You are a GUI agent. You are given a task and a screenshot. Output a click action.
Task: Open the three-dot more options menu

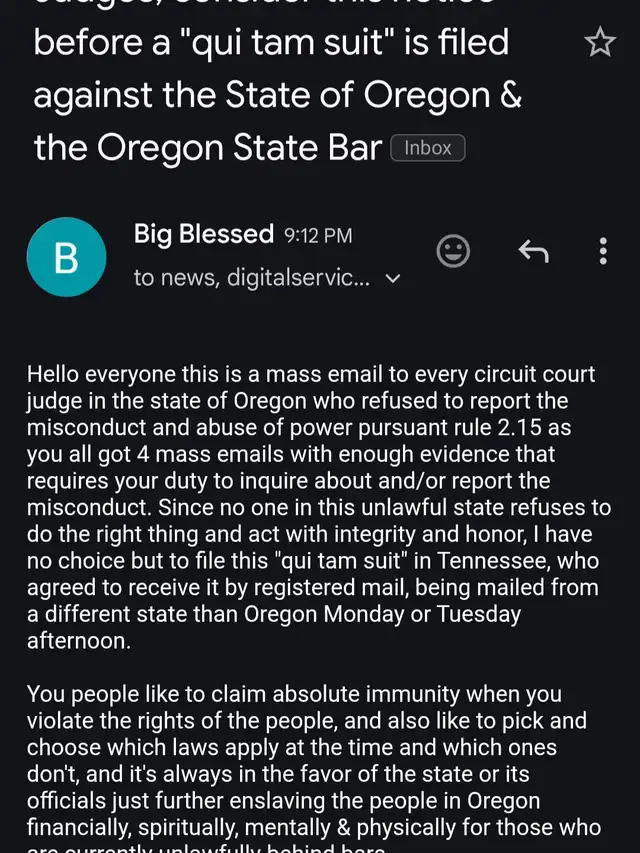603,251
